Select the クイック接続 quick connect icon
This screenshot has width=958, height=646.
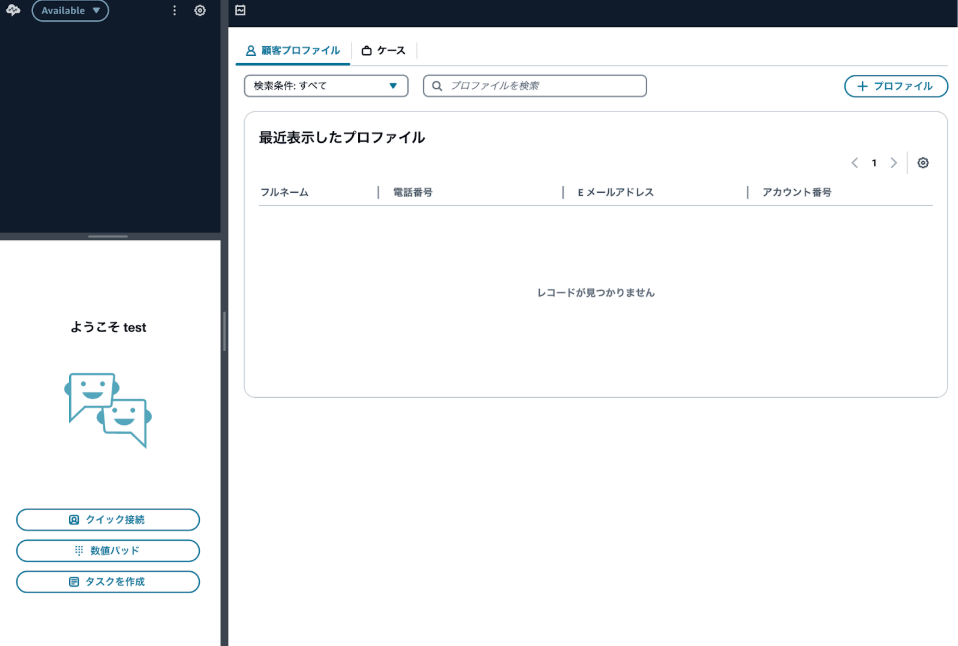pos(75,519)
